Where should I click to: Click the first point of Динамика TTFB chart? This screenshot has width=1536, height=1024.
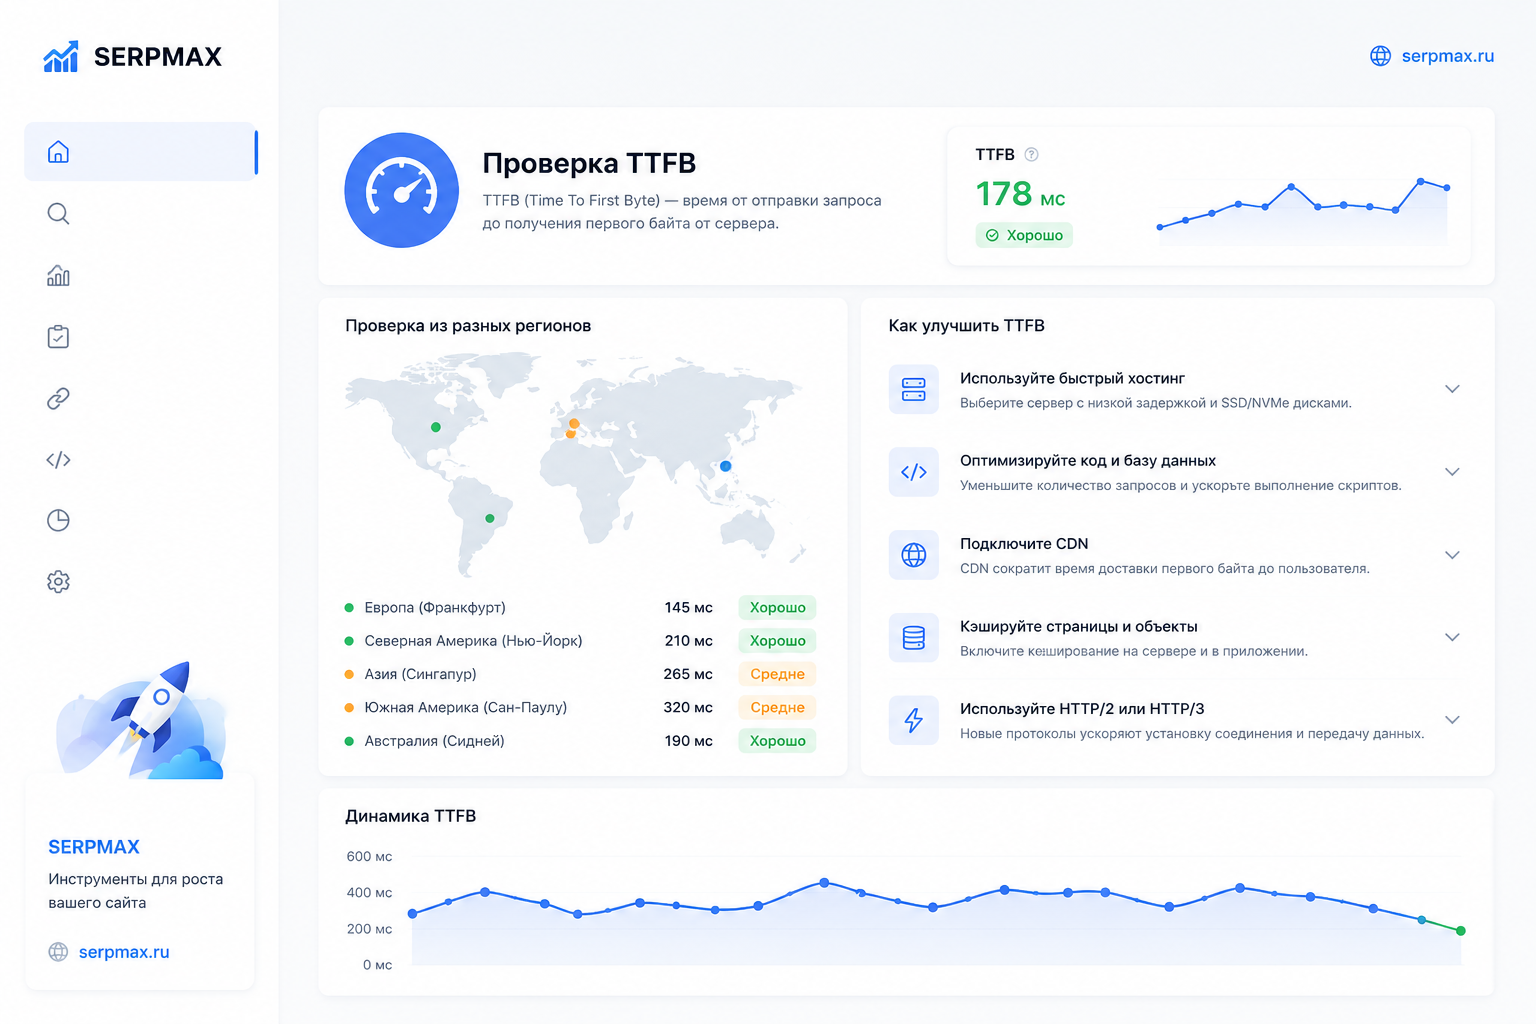(x=412, y=914)
